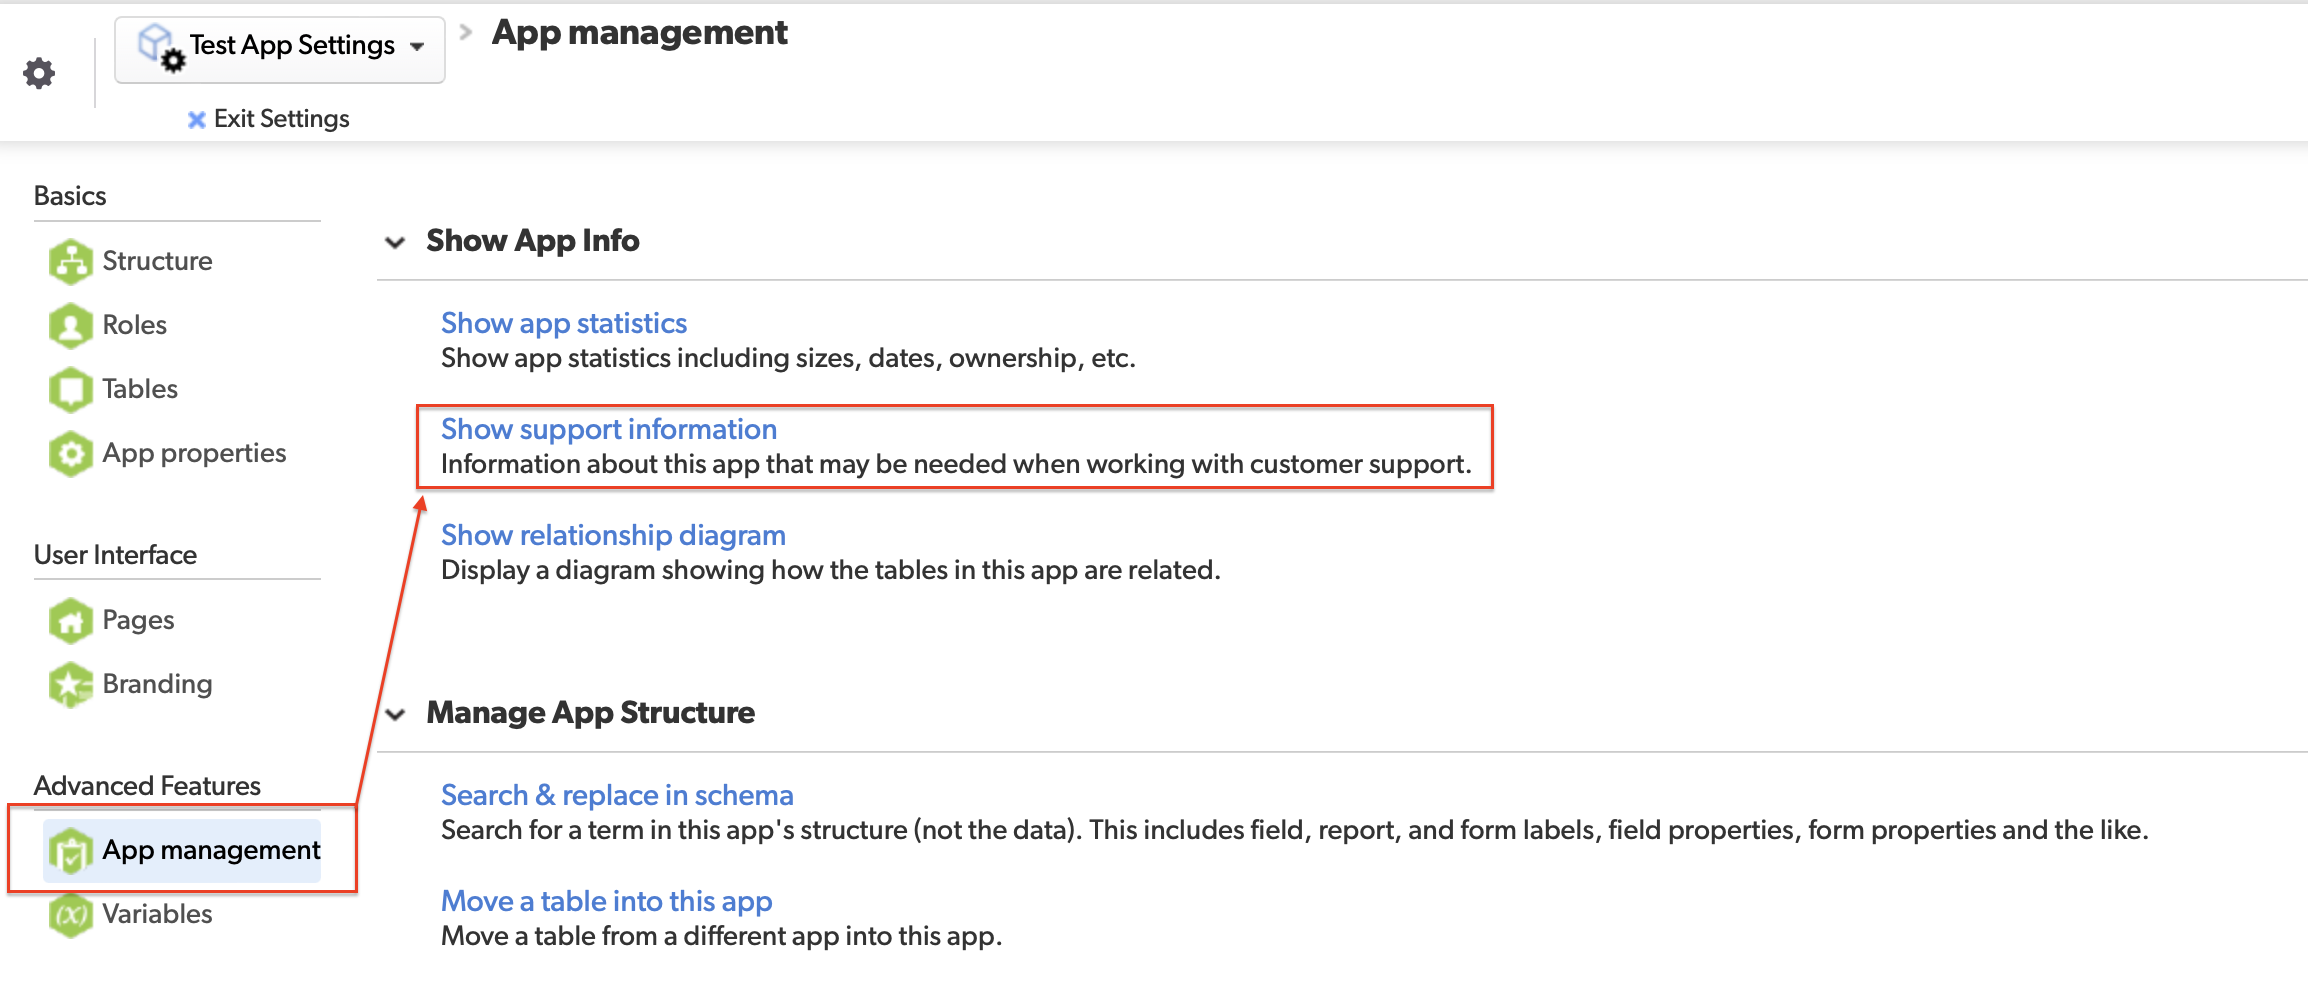2308x1004 pixels.
Task: Open Show app statistics link
Action: 564,323
